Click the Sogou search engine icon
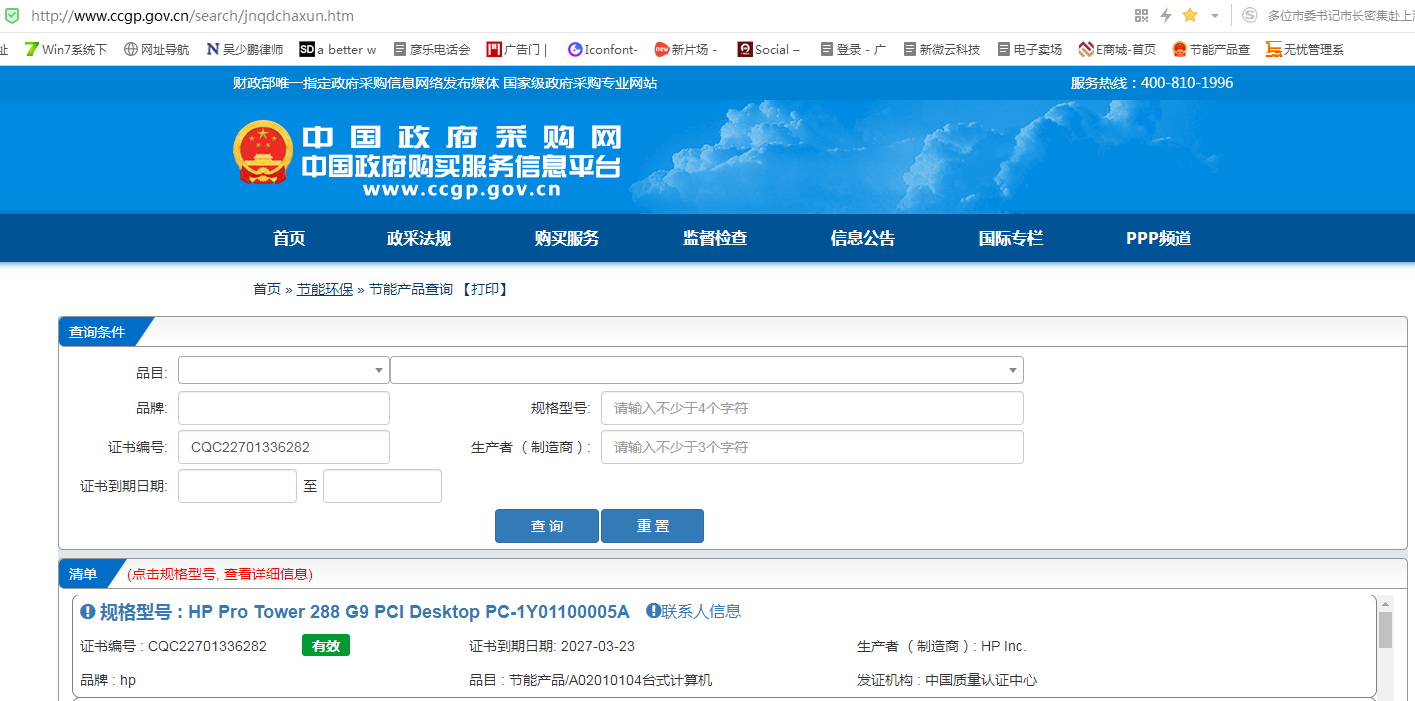The image size is (1415, 701). point(1249,15)
